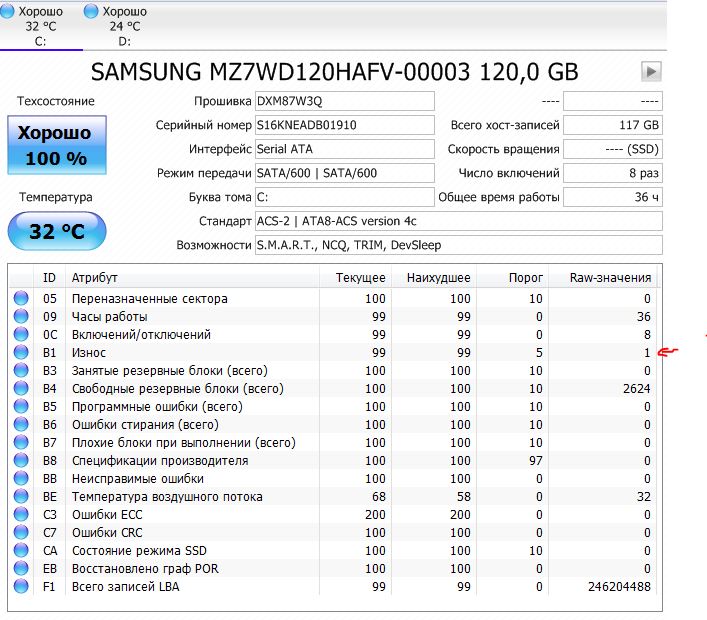This screenshot has height=620, width=707.
Task: Click the Интерфейс field Serial ATA
Action: [344, 149]
